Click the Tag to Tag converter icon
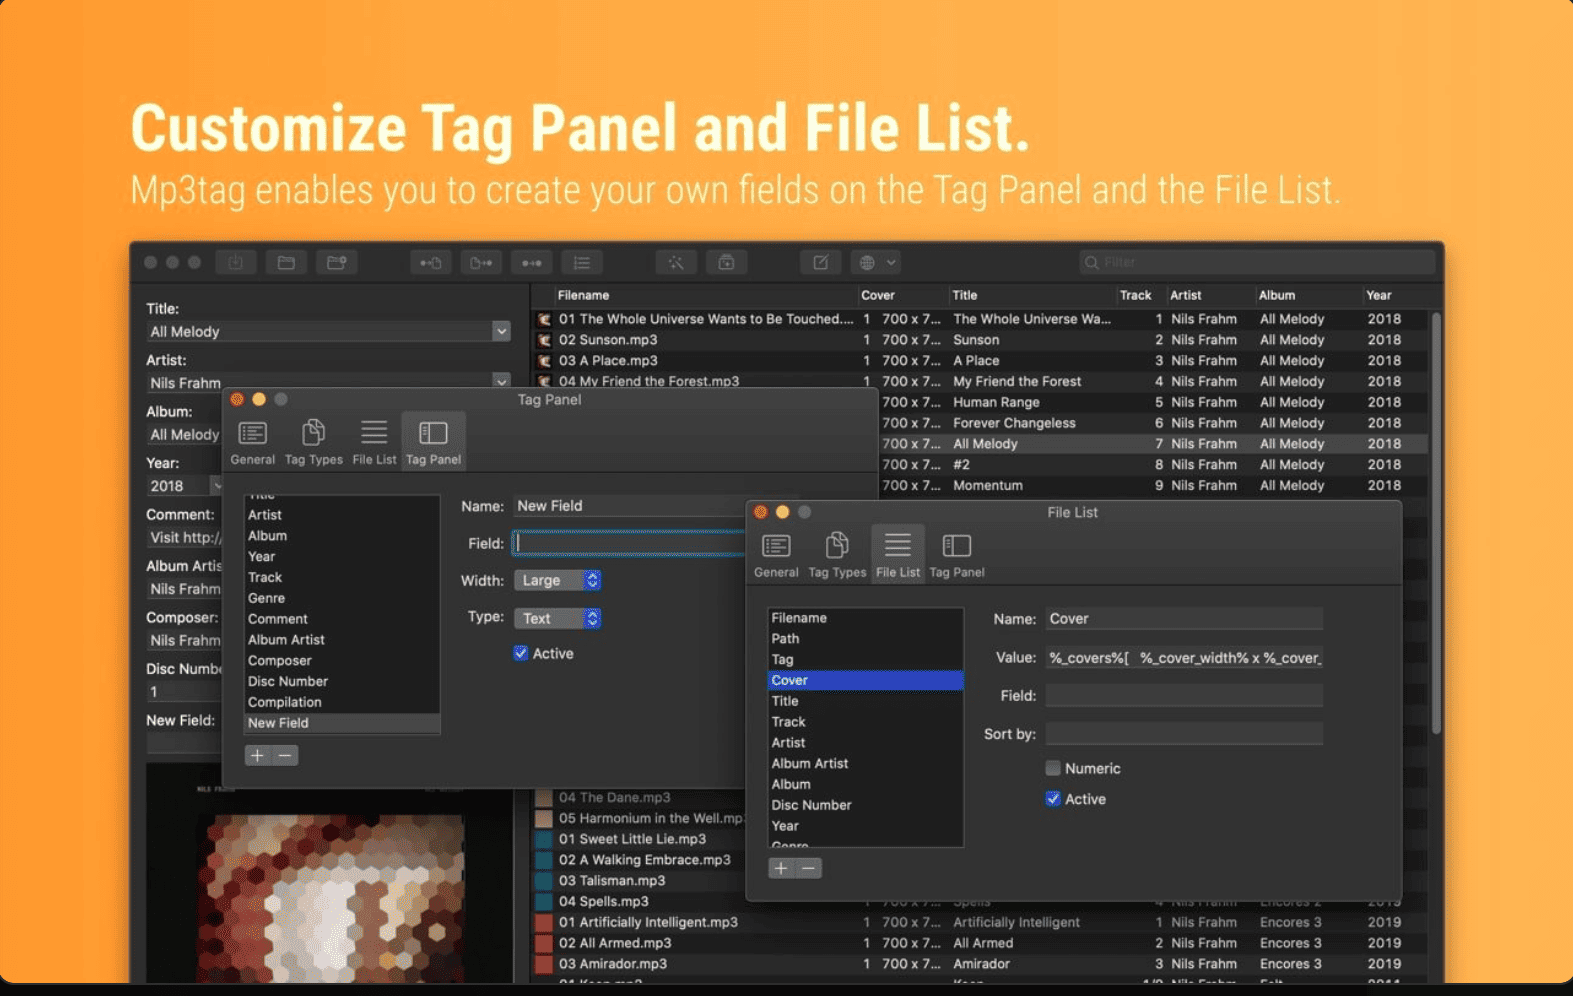The image size is (1573, 996). (531, 263)
